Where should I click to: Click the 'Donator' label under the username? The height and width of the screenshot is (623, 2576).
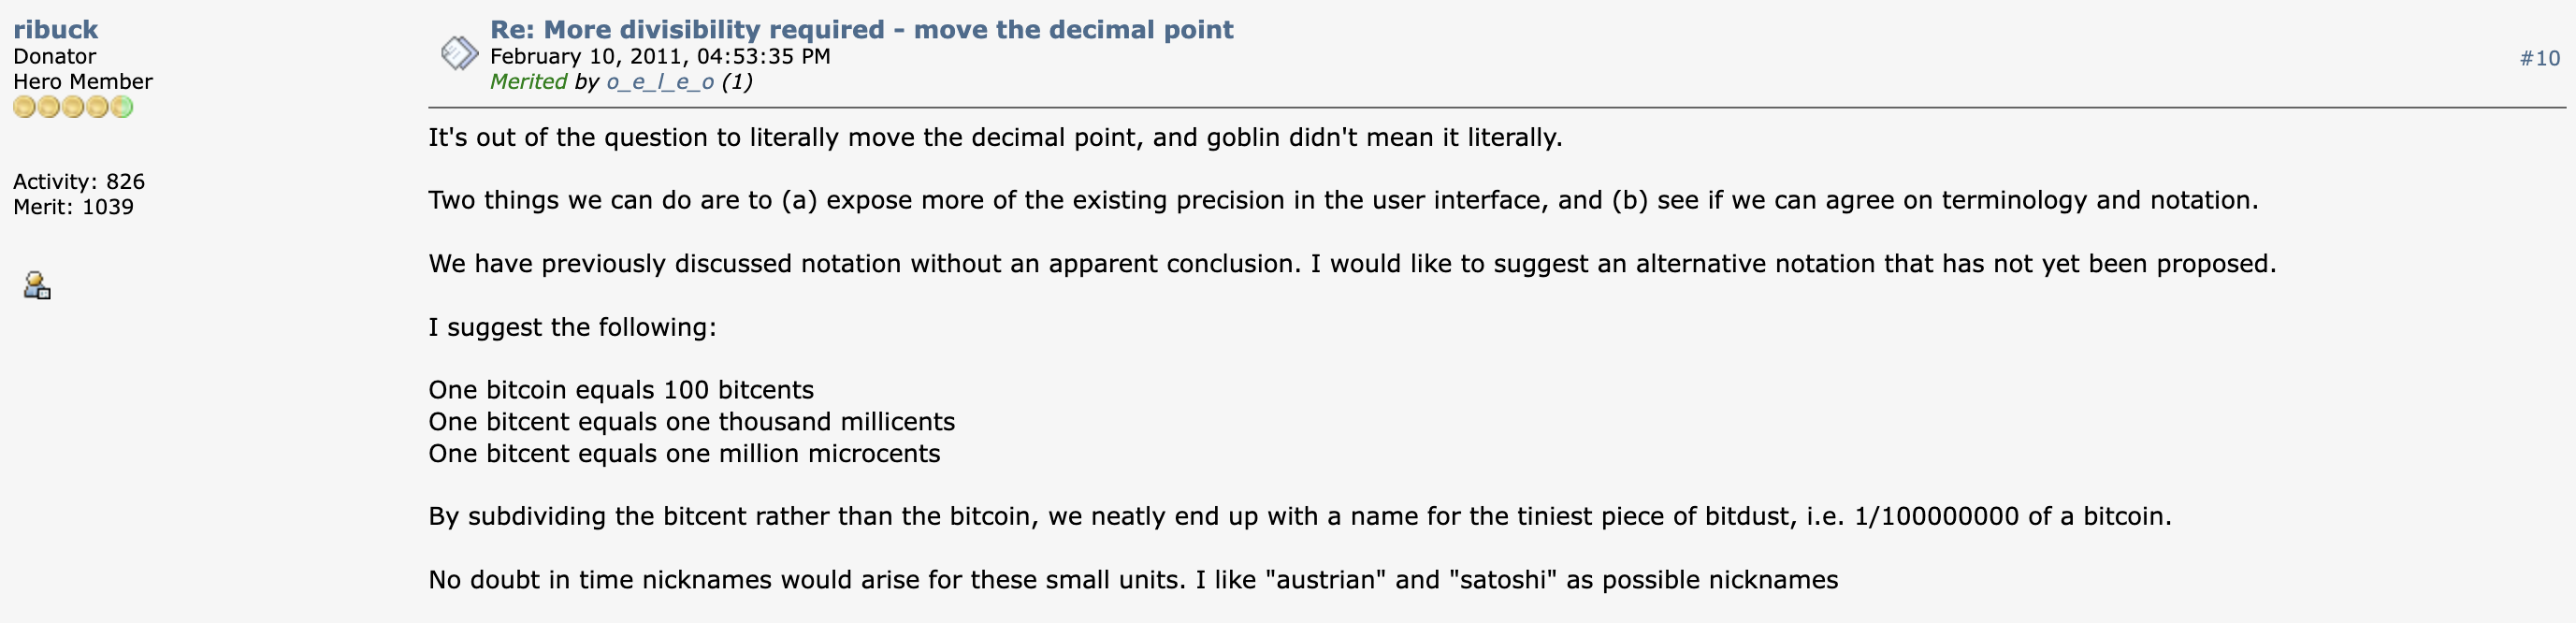point(54,57)
